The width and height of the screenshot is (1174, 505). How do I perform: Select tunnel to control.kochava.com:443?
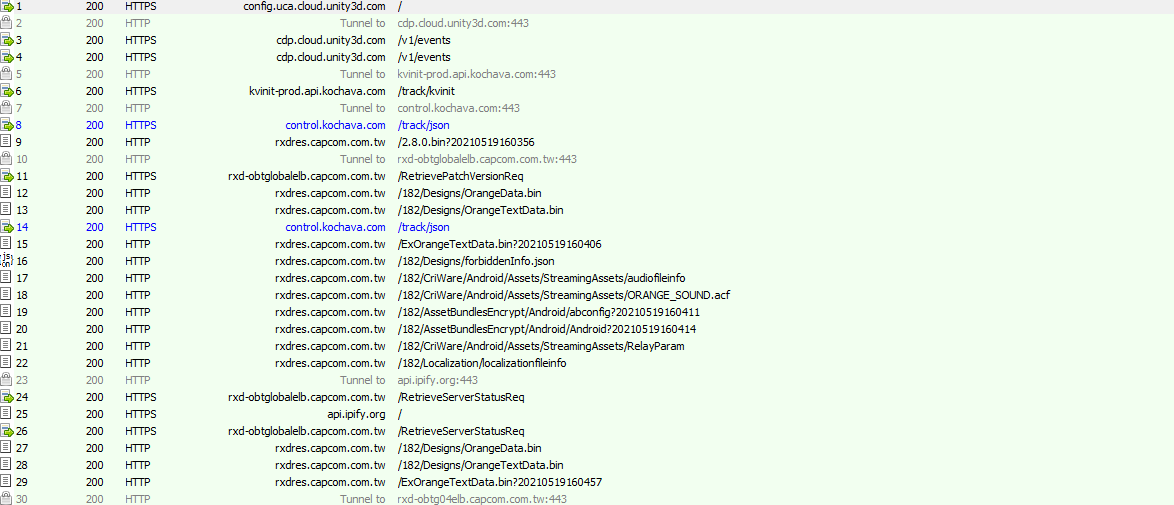click(x=459, y=108)
